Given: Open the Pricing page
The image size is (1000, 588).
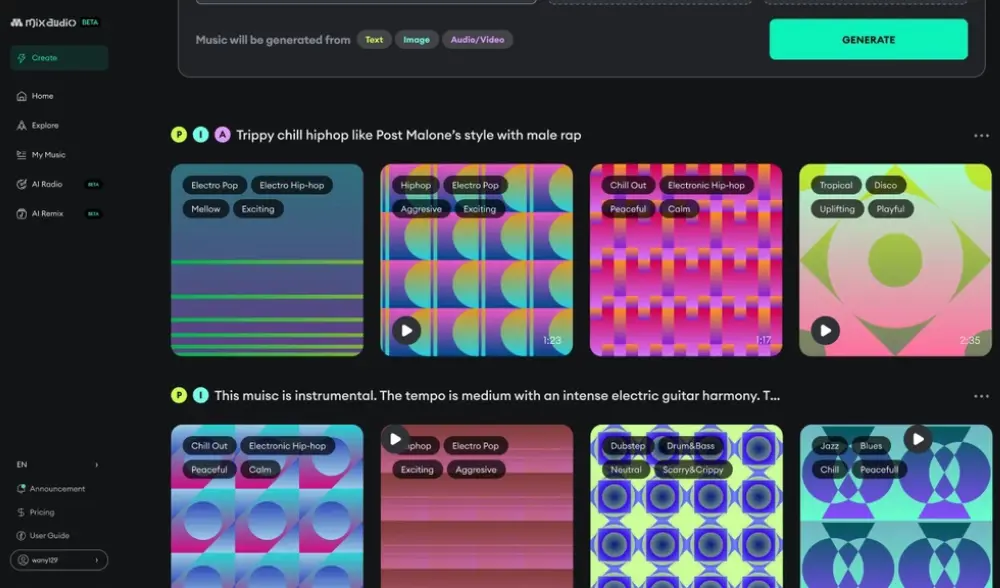Looking at the screenshot, I should click(x=42, y=512).
